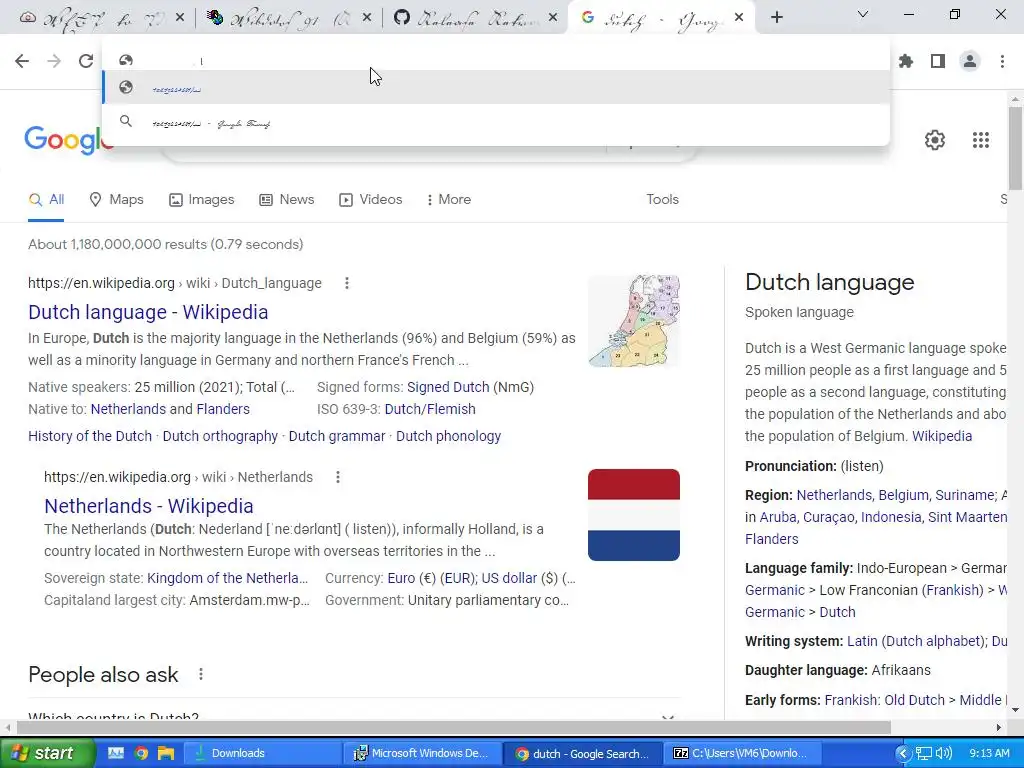Open the Extensions puzzle-piece icon
Image resolution: width=1024 pixels, height=768 pixels.
coord(906,61)
